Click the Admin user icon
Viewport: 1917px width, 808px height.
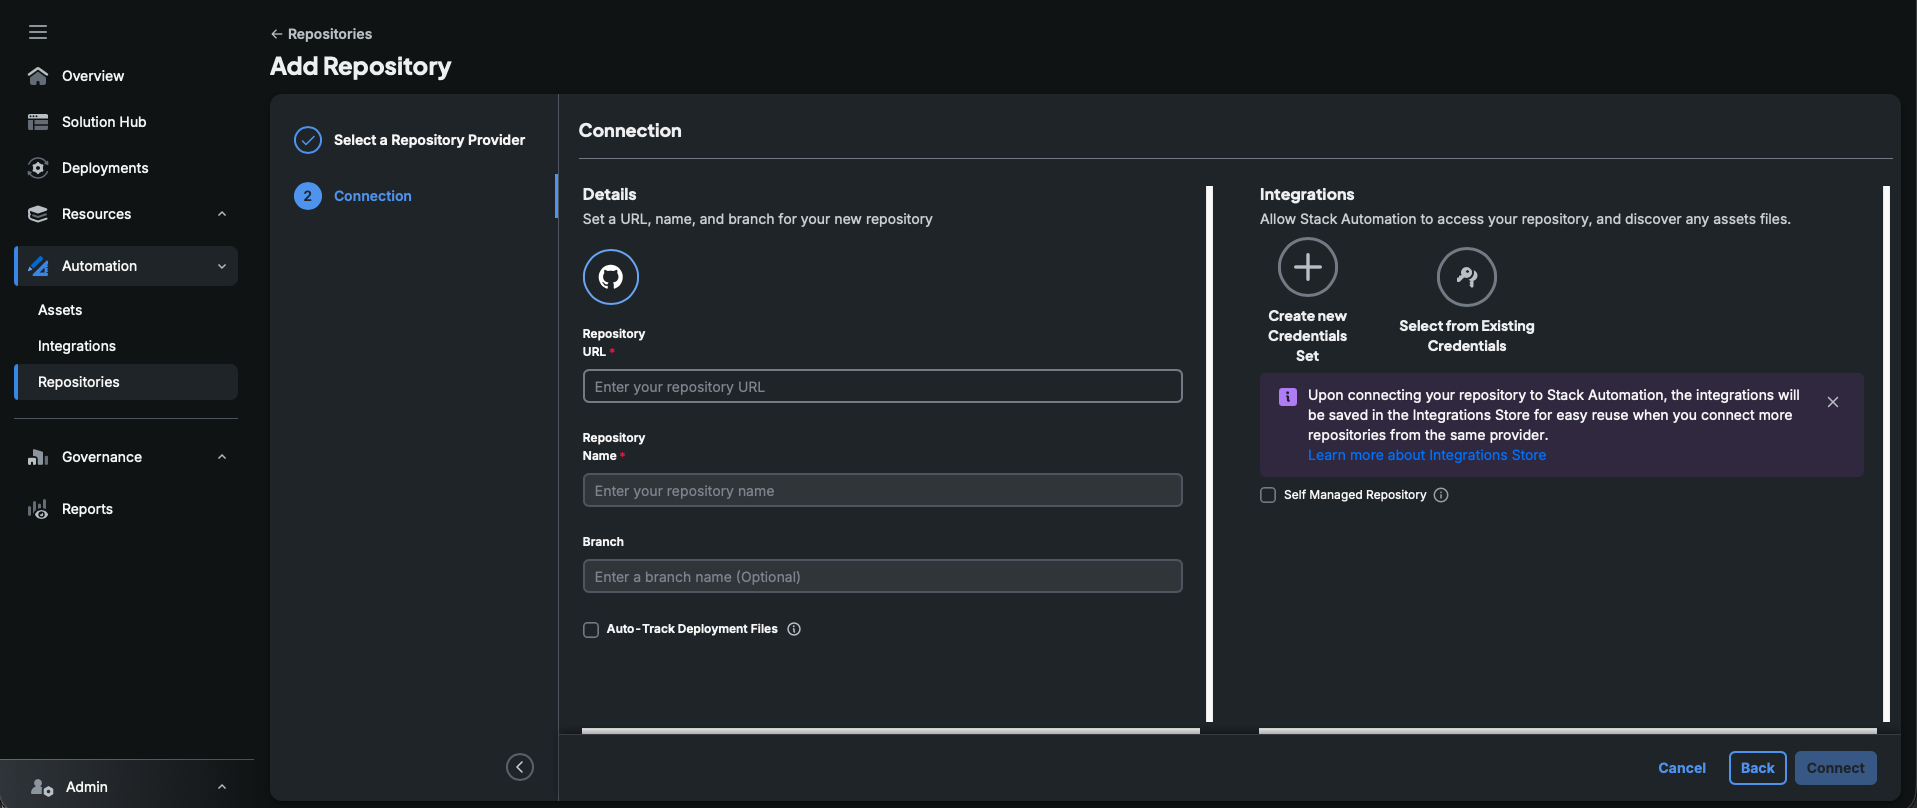[41, 787]
